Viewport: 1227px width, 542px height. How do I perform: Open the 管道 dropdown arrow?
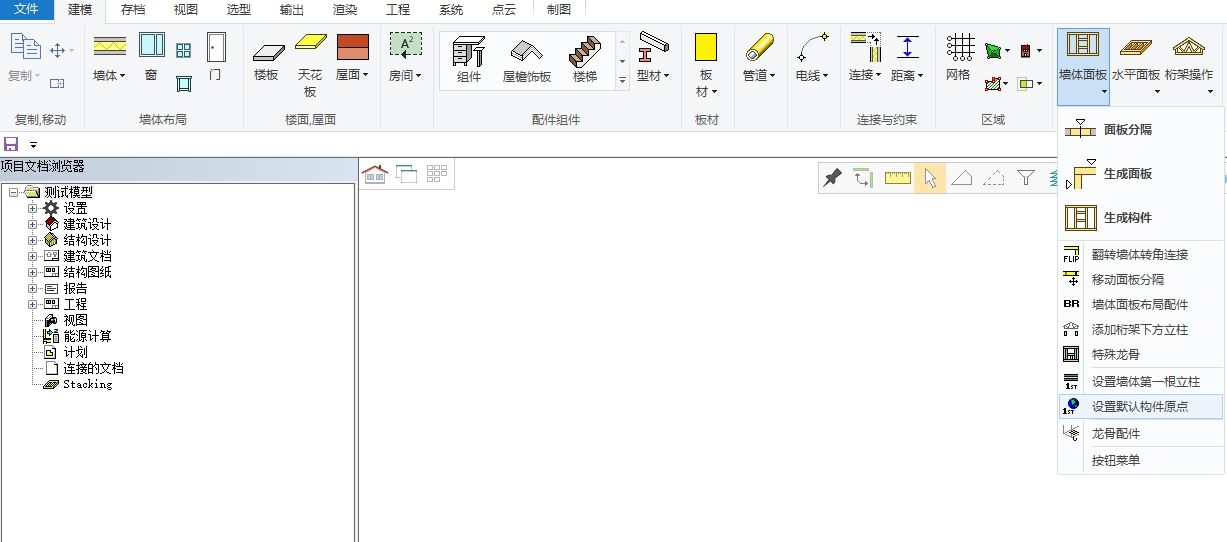pos(773,75)
